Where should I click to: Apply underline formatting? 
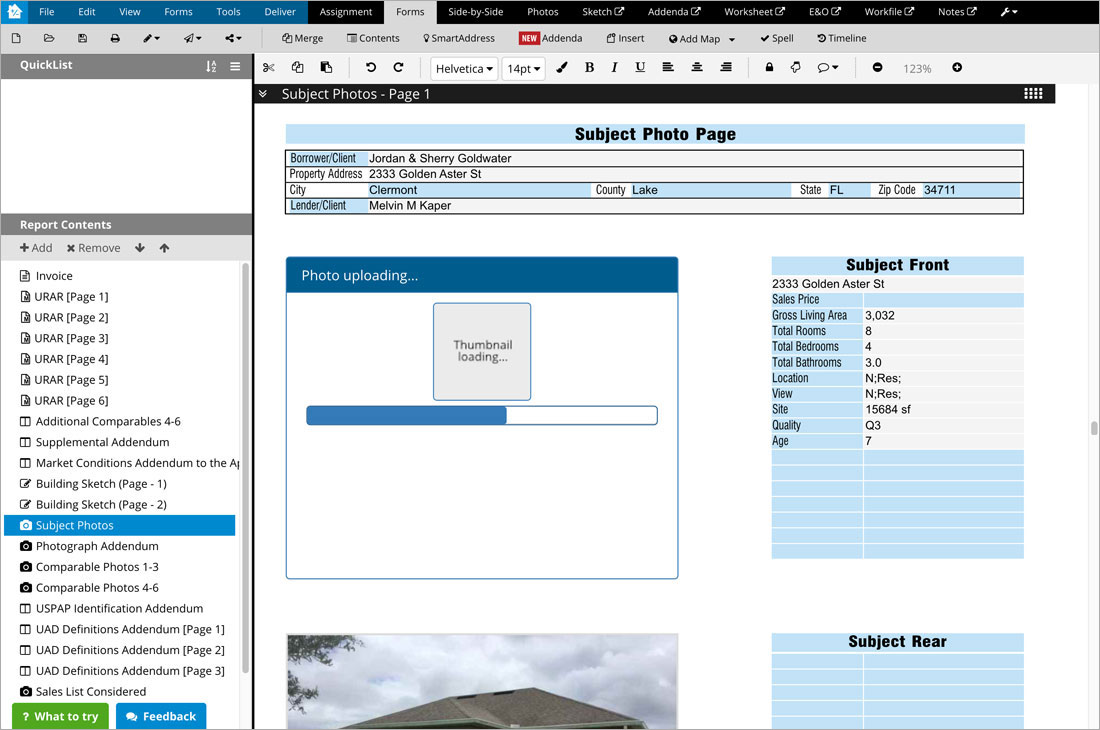(x=640, y=67)
